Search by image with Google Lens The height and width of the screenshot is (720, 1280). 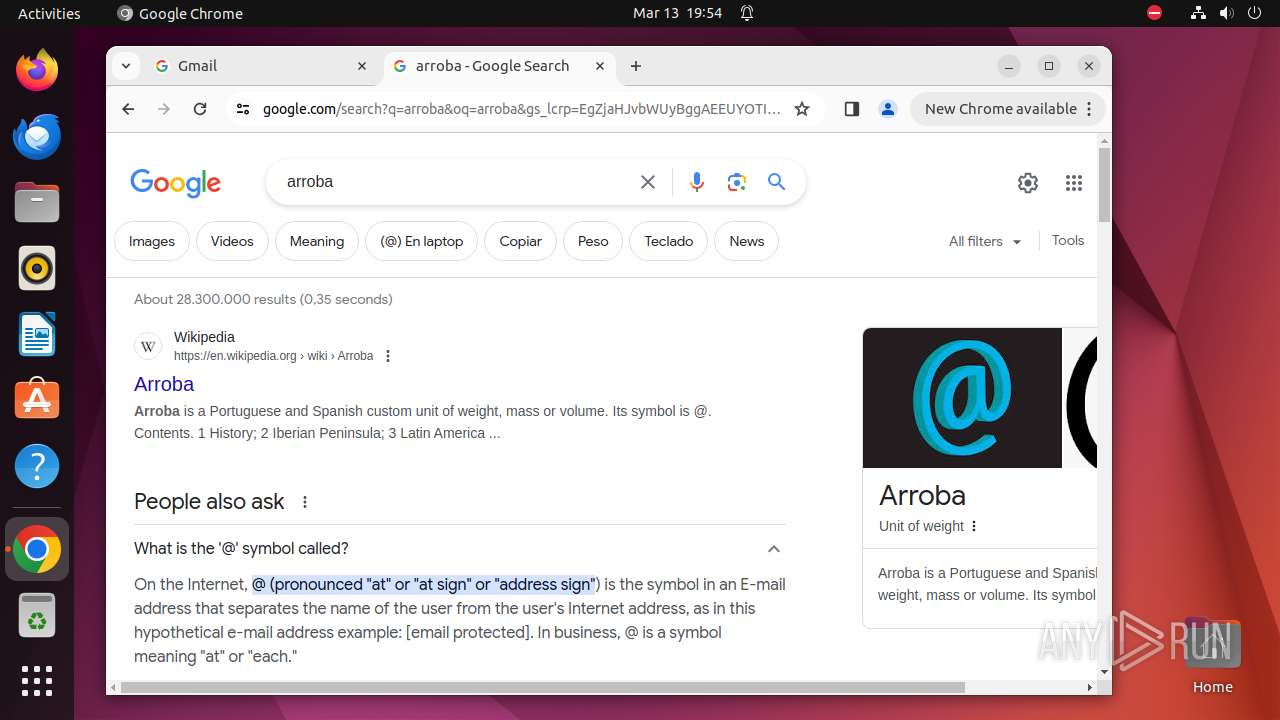pos(737,182)
